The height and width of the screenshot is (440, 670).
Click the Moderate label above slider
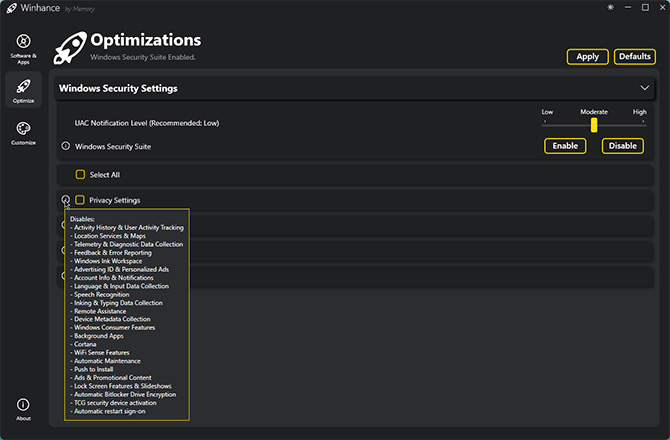click(594, 112)
